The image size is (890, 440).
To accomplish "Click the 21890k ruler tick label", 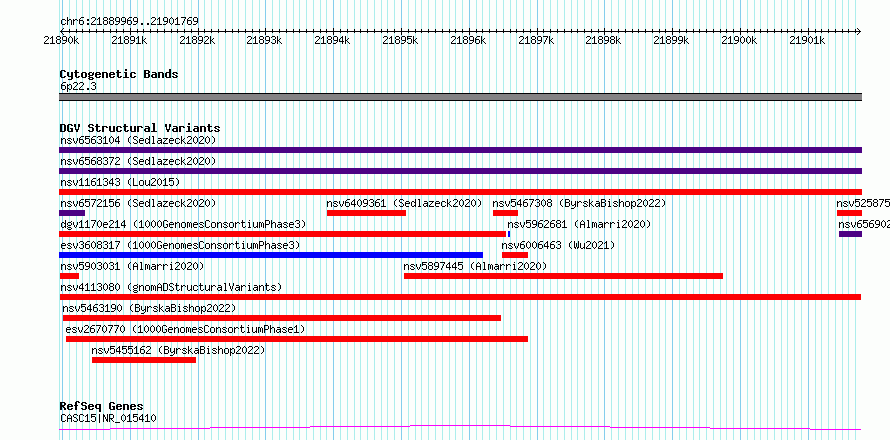I will (61, 40).
